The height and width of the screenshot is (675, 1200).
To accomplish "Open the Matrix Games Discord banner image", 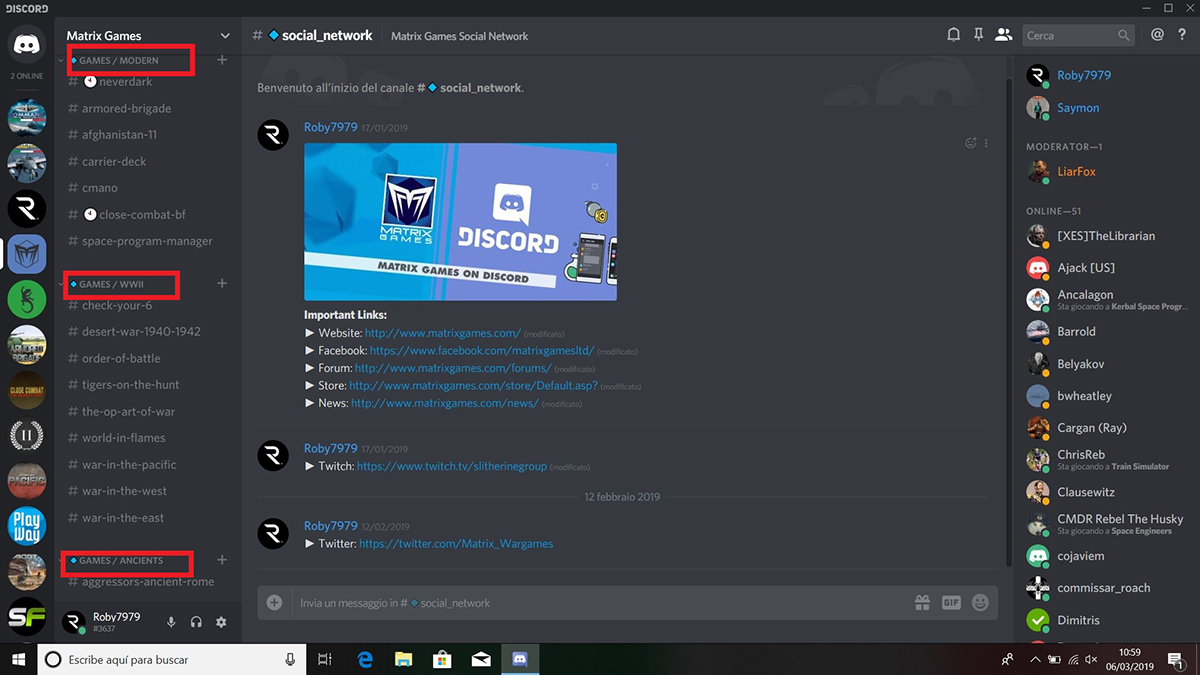I will pyautogui.click(x=460, y=222).
